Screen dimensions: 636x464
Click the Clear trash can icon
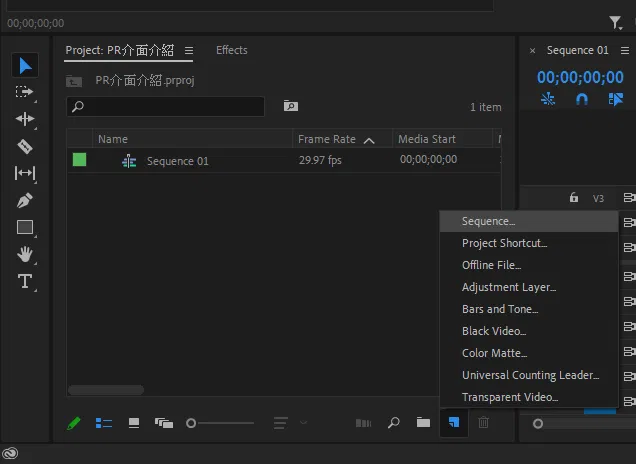coord(483,423)
